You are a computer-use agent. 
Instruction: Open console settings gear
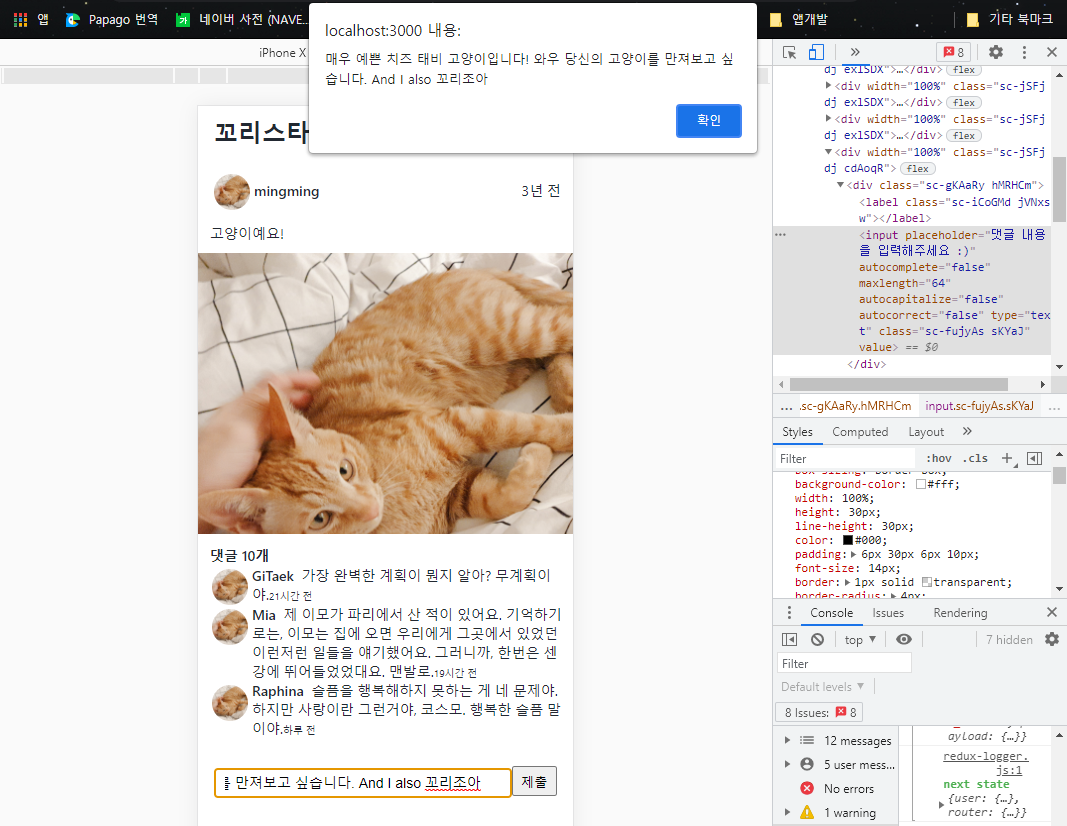tap(1052, 640)
